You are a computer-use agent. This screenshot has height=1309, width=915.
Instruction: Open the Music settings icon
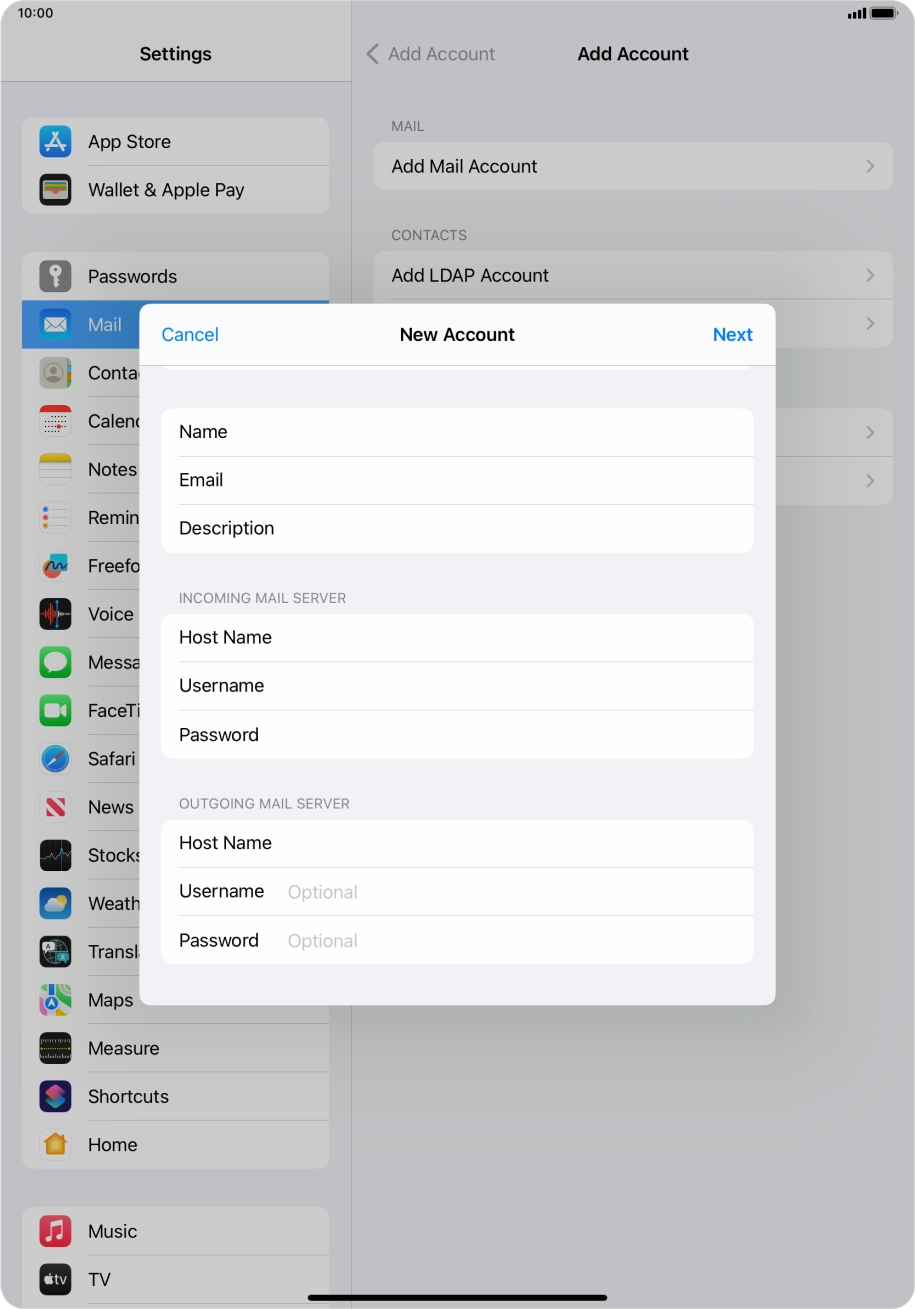pos(55,1231)
